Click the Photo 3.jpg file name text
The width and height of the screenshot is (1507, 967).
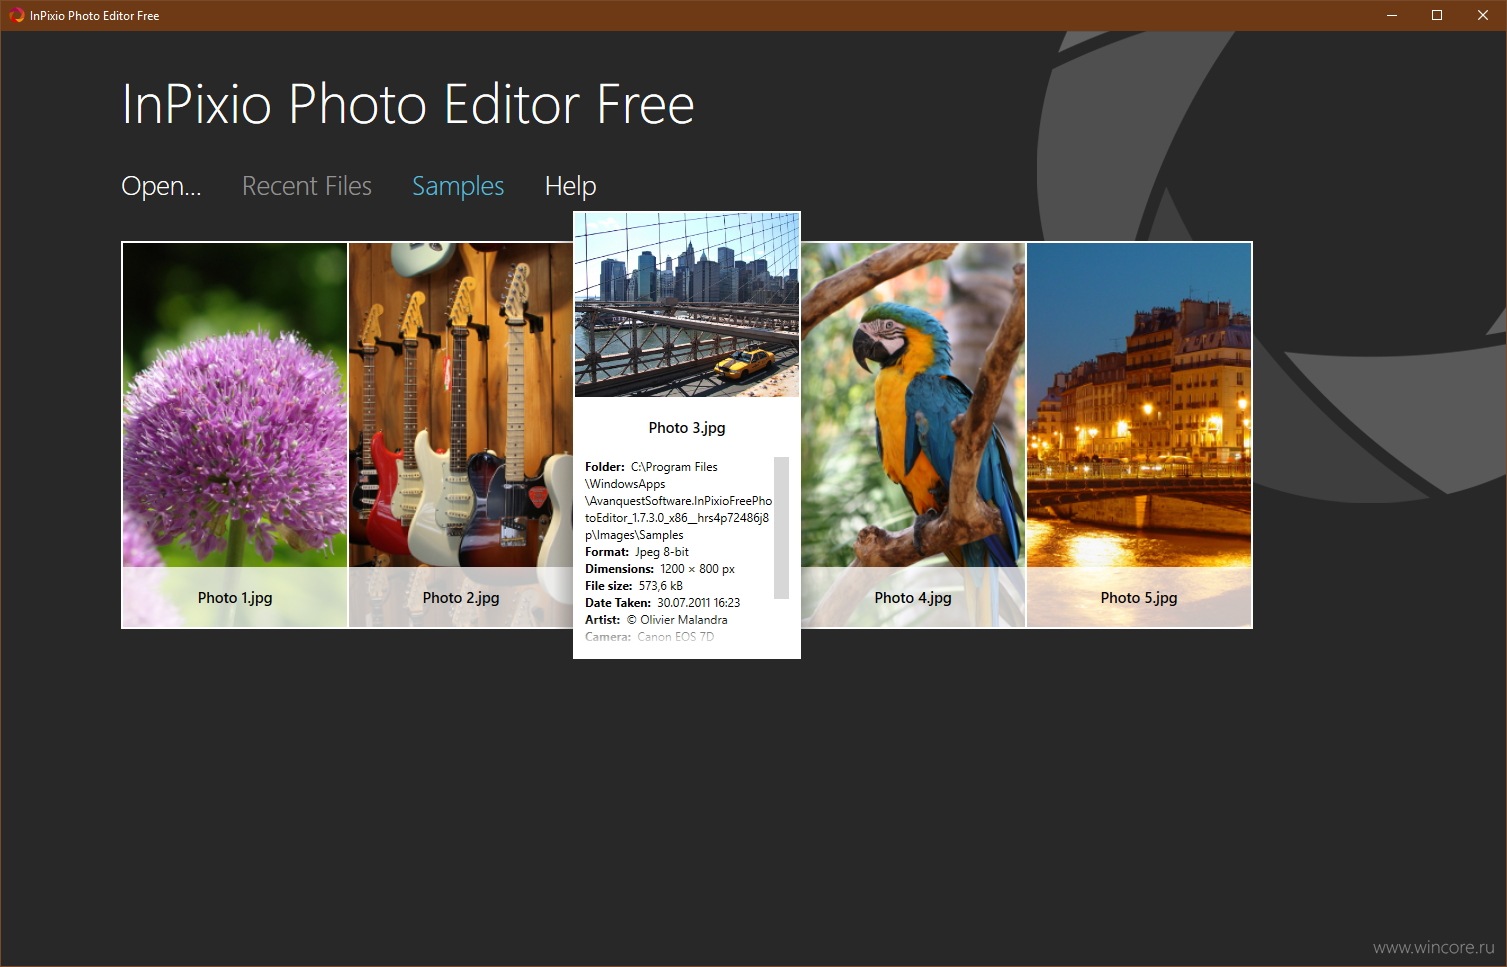coord(687,428)
